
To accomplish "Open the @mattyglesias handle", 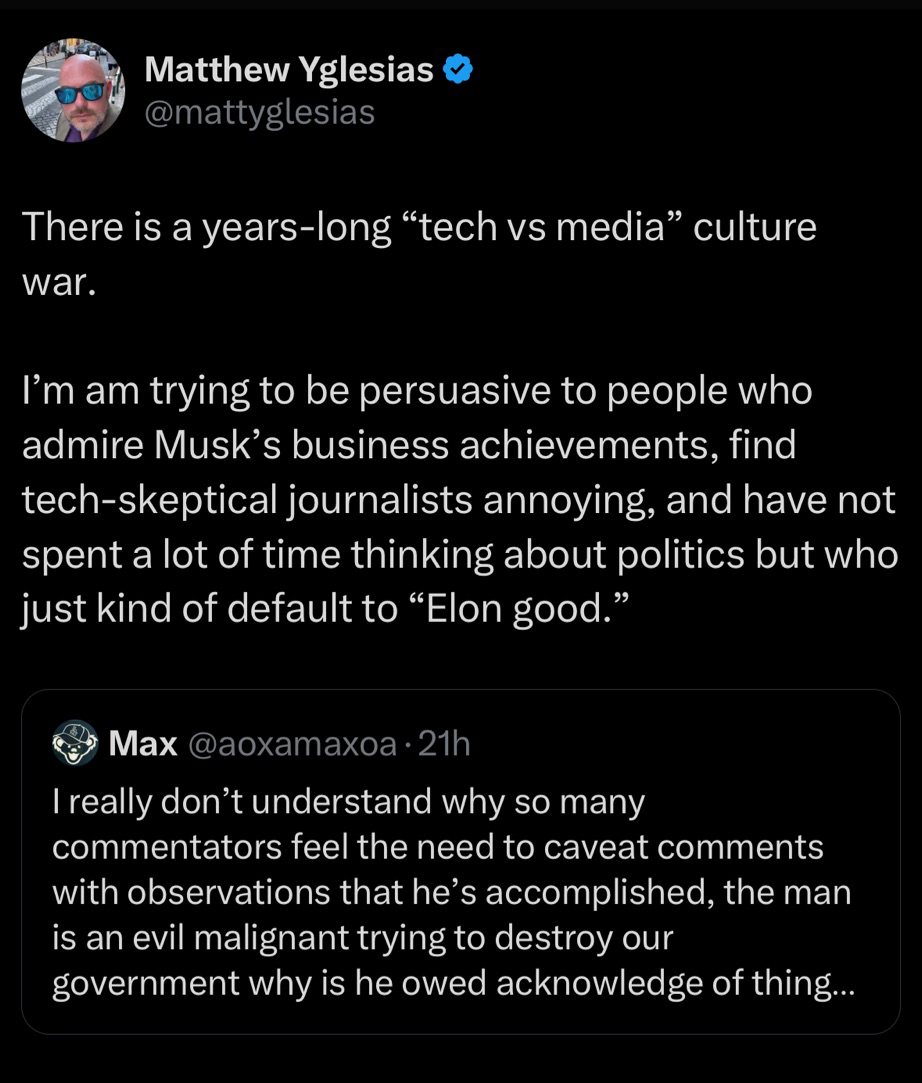I will [260, 113].
